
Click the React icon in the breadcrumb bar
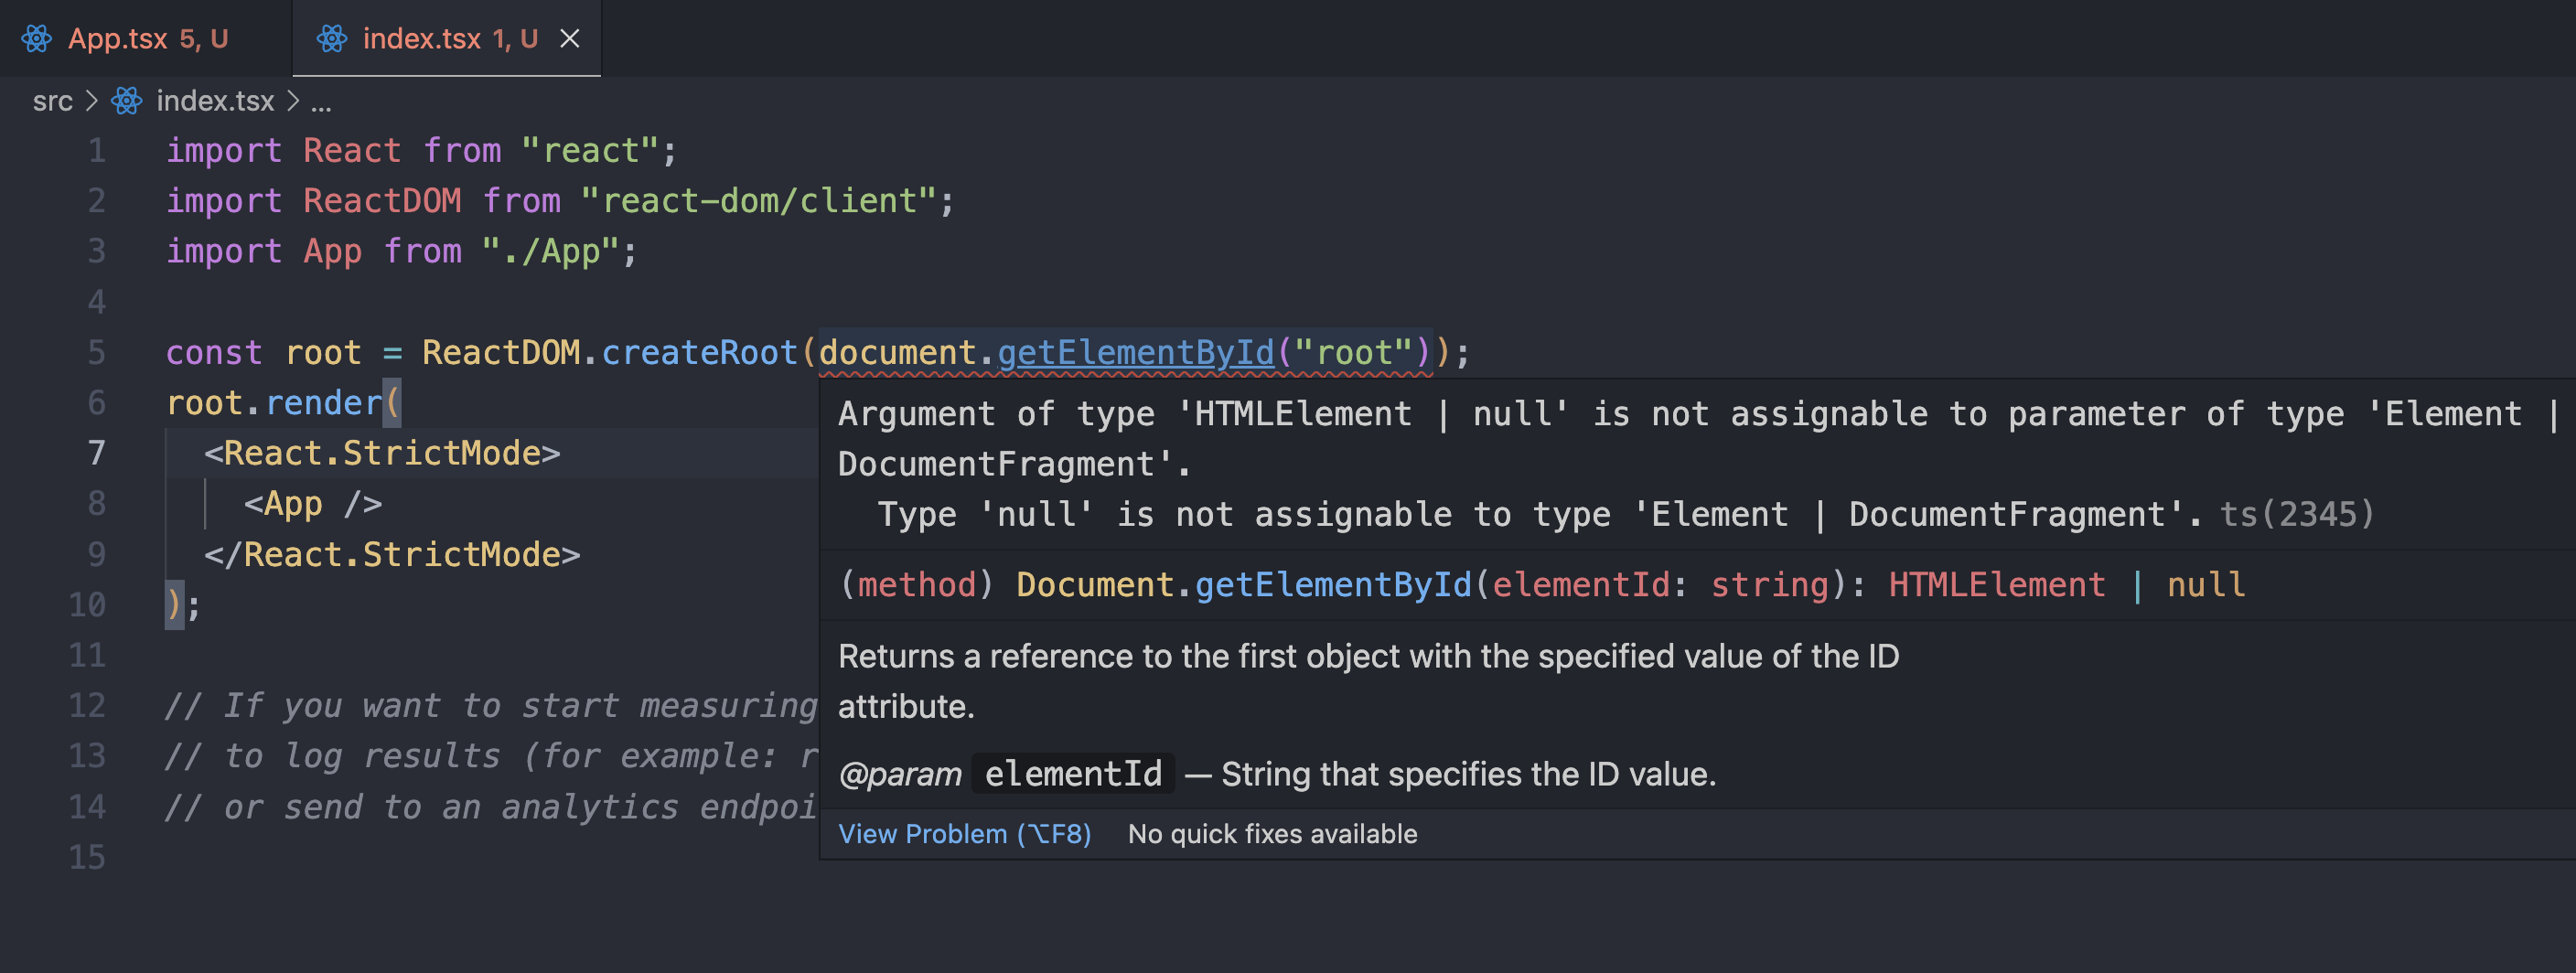(x=126, y=100)
